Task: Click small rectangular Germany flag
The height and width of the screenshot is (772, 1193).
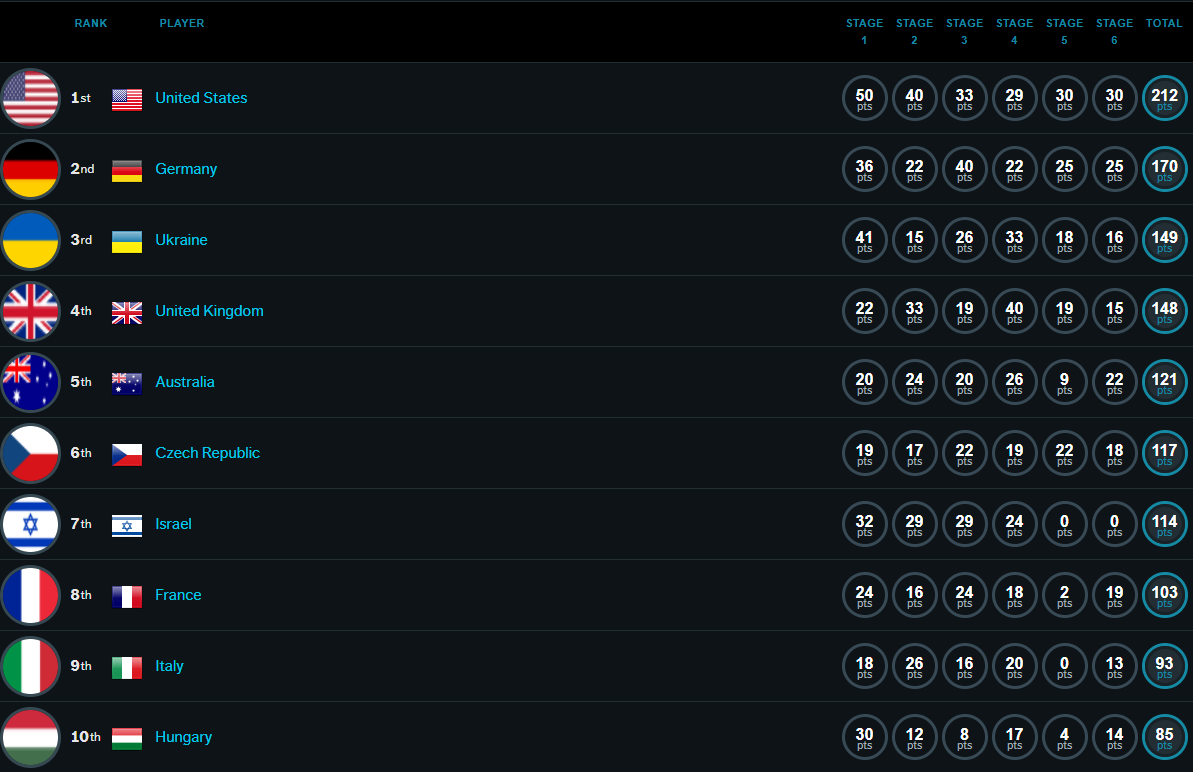Action: (127, 171)
